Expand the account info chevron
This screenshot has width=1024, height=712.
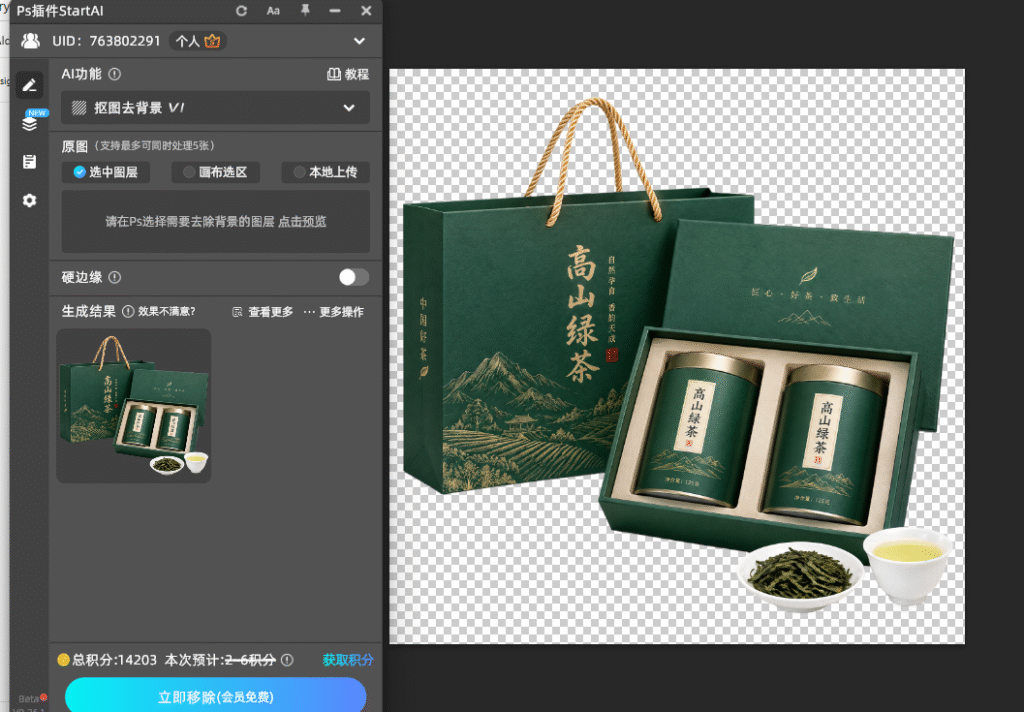pyautogui.click(x=359, y=41)
